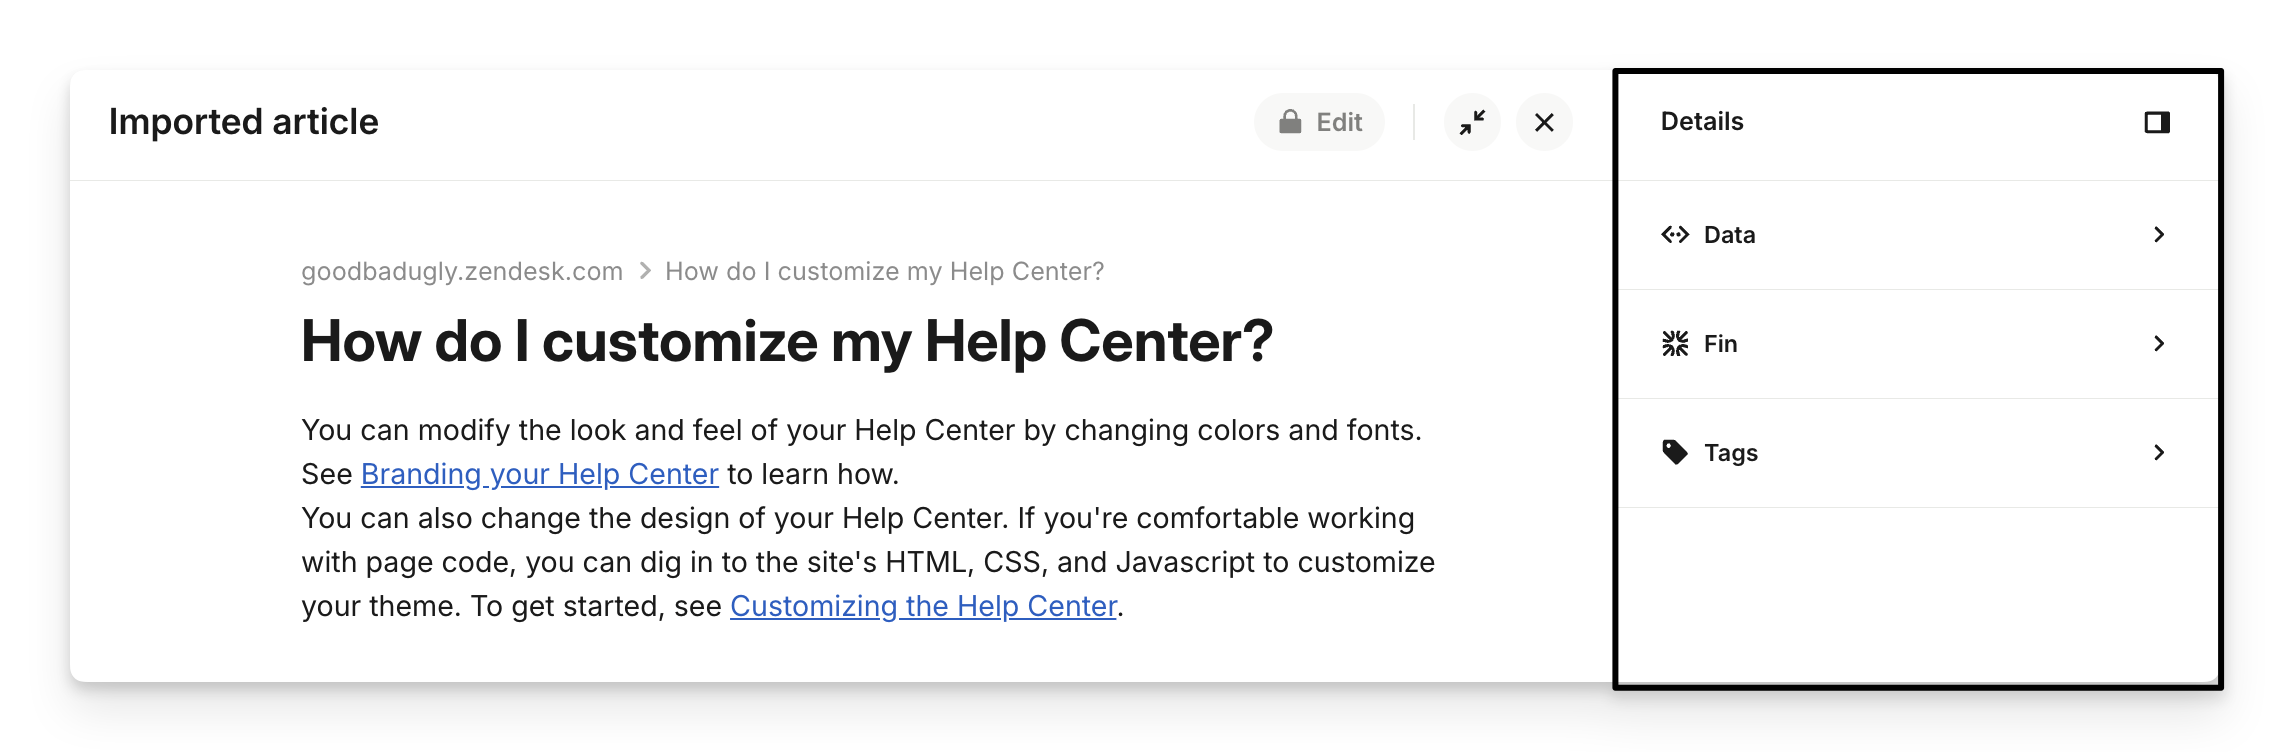This screenshot has width=2290, height=752.
Task: Close the imported article panel
Action: [x=1544, y=122]
